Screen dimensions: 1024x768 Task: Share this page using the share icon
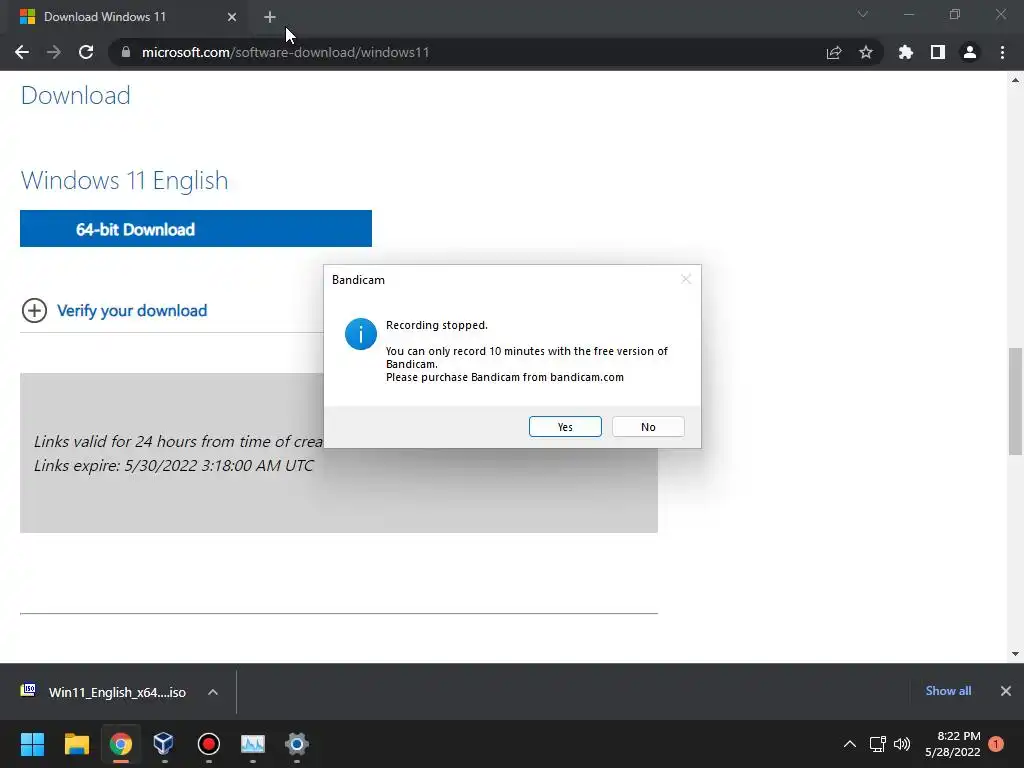point(834,52)
